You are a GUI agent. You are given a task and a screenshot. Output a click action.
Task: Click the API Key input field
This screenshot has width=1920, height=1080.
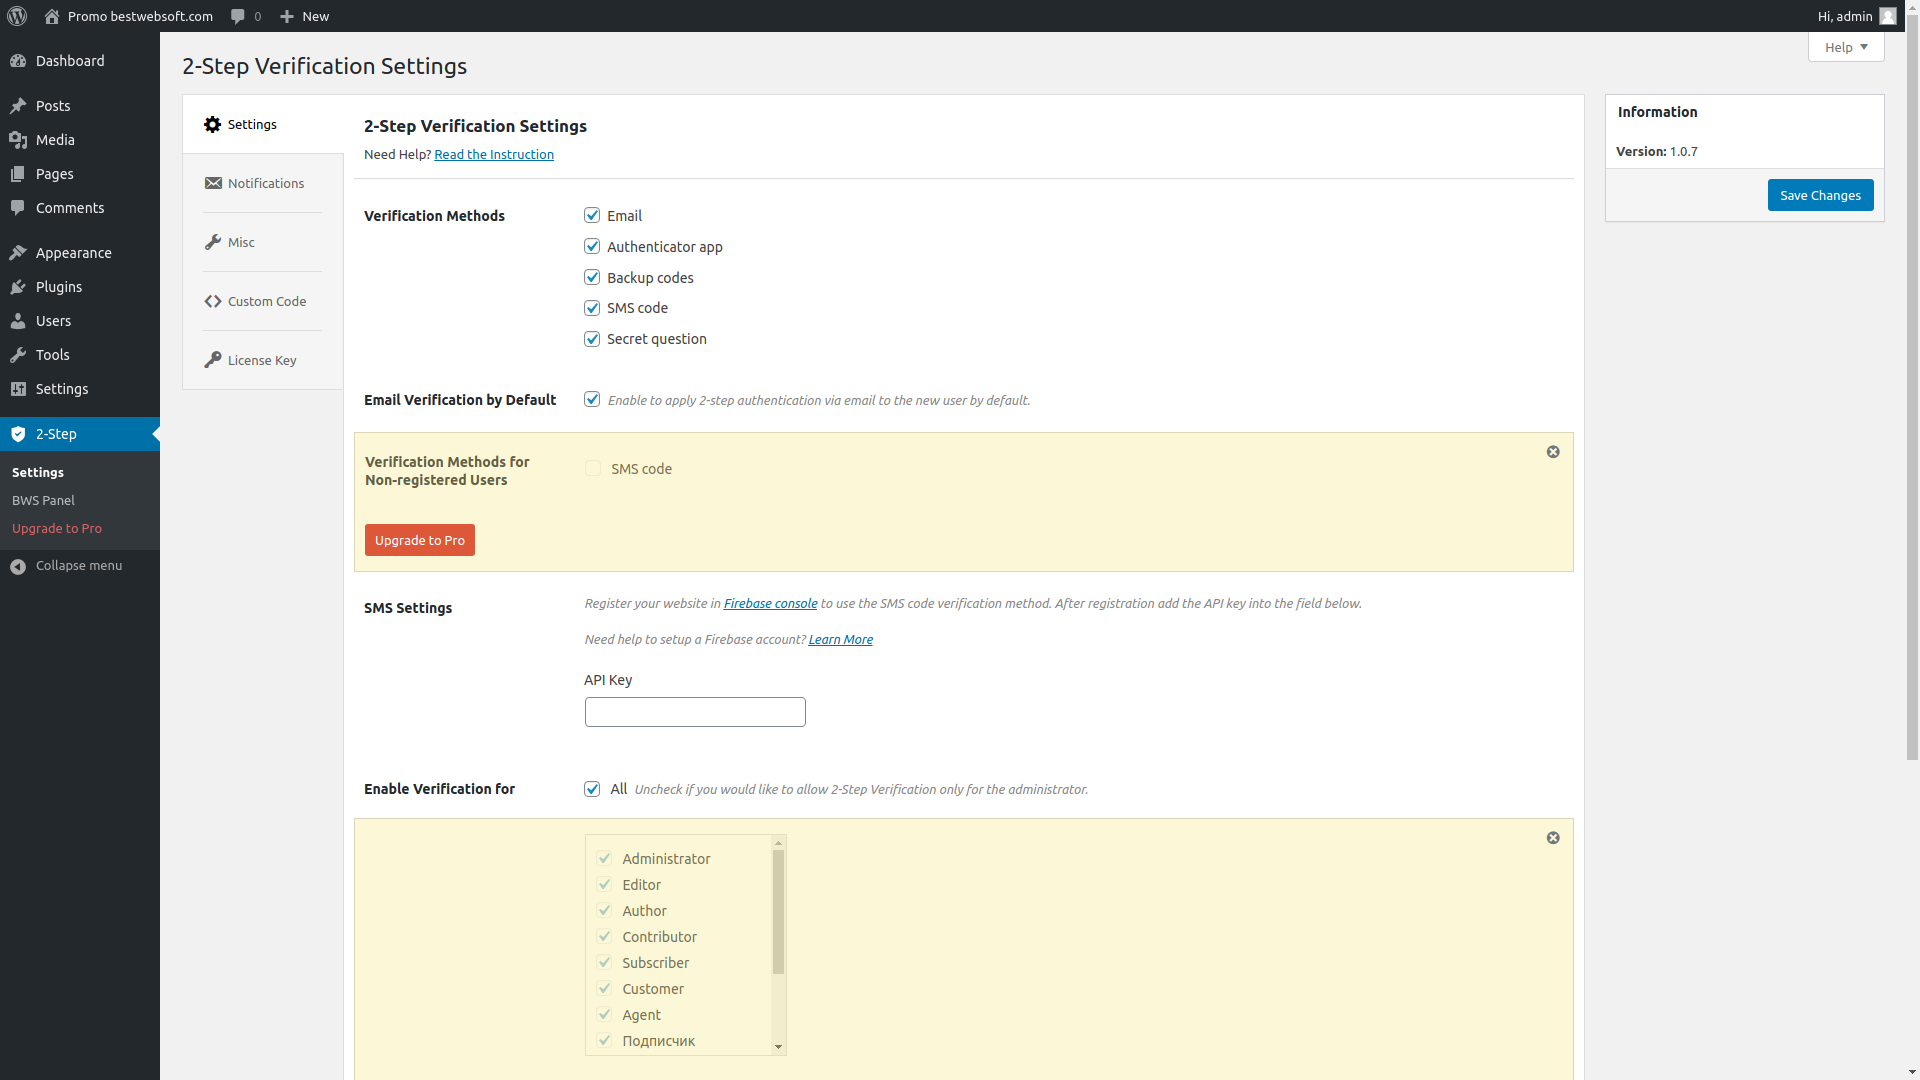pos(695,712)
